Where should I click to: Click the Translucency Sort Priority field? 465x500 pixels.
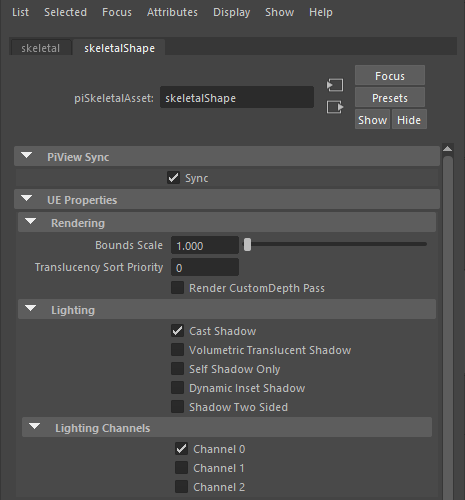[205, 267]
